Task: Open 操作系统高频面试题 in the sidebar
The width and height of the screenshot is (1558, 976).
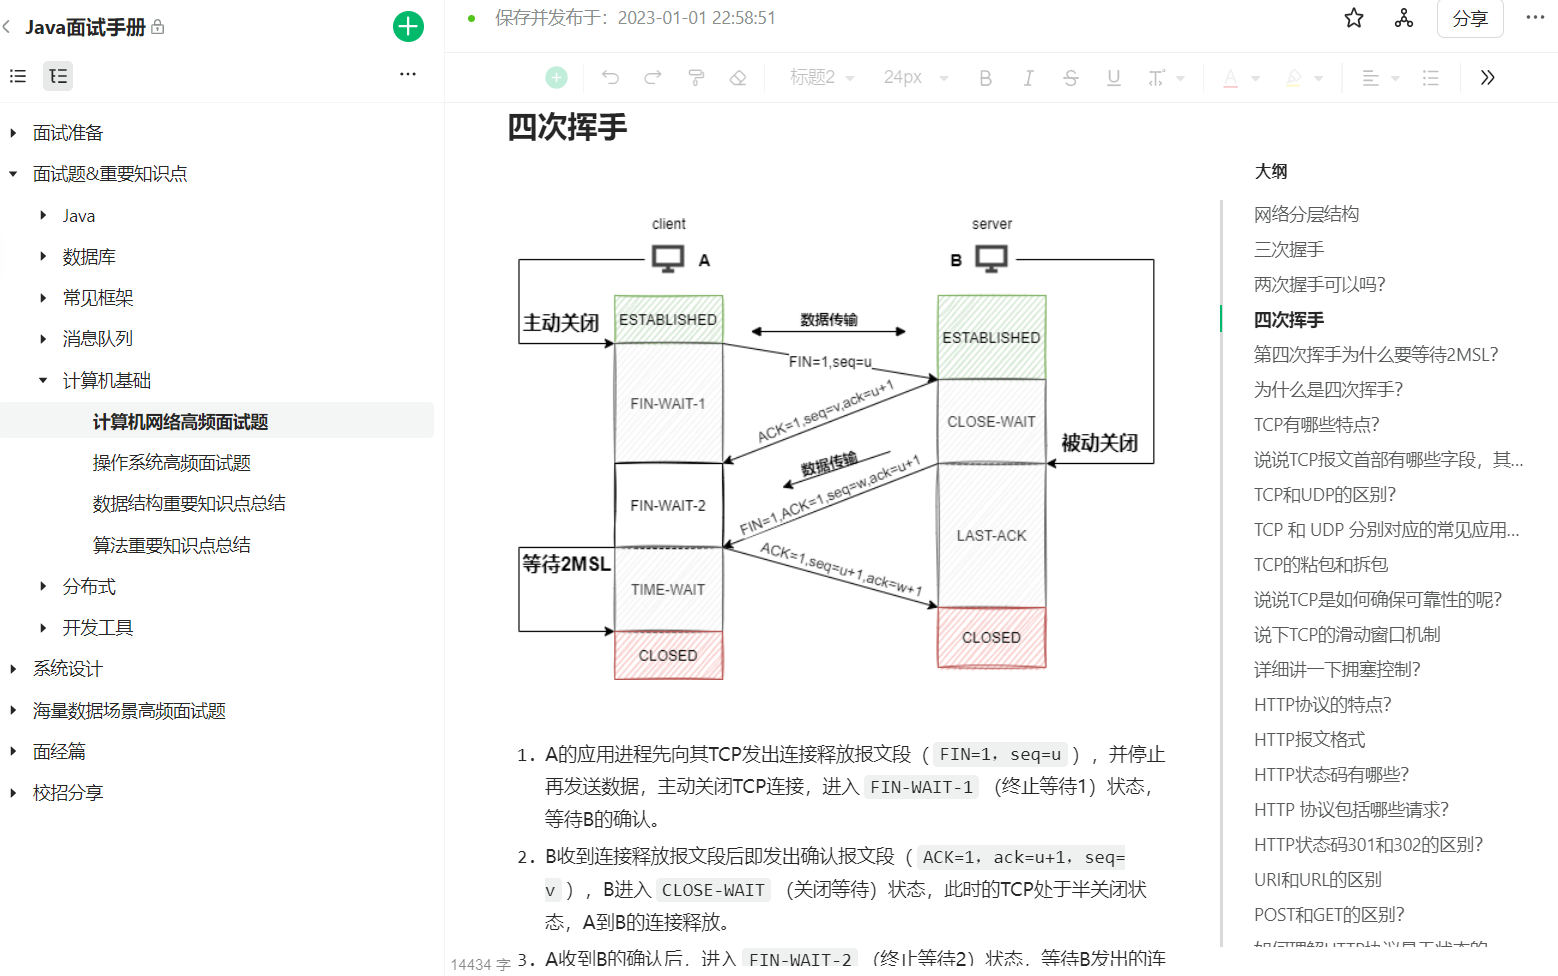Action: click(171, 463)
